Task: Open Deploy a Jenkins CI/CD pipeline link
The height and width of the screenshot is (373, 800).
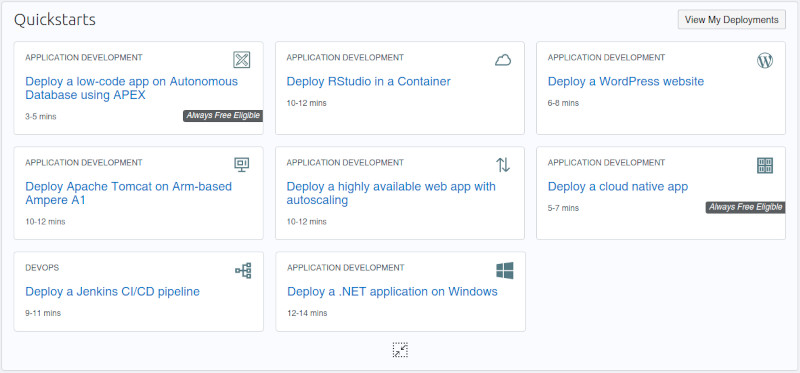Action: (x=112, y=292)
